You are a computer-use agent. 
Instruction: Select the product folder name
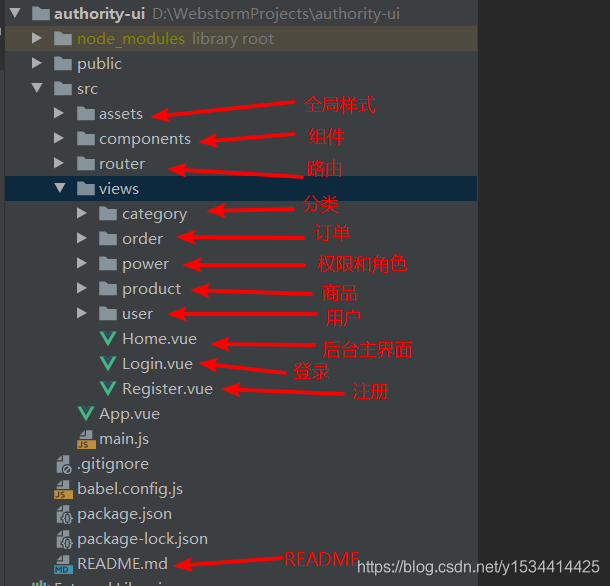151,289
